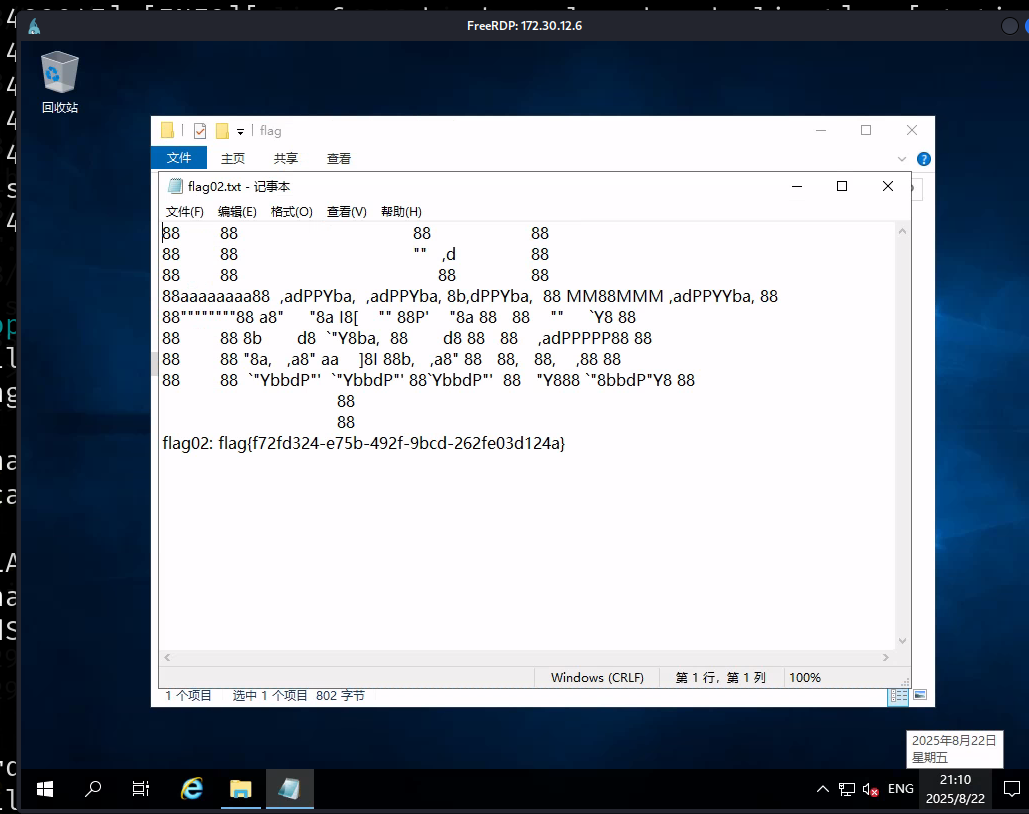Open Notepad 文件(F) menu
Image resolution: width=1029 pixels, height=814 pixels.
pyautogui.click(x=184, y=211)
